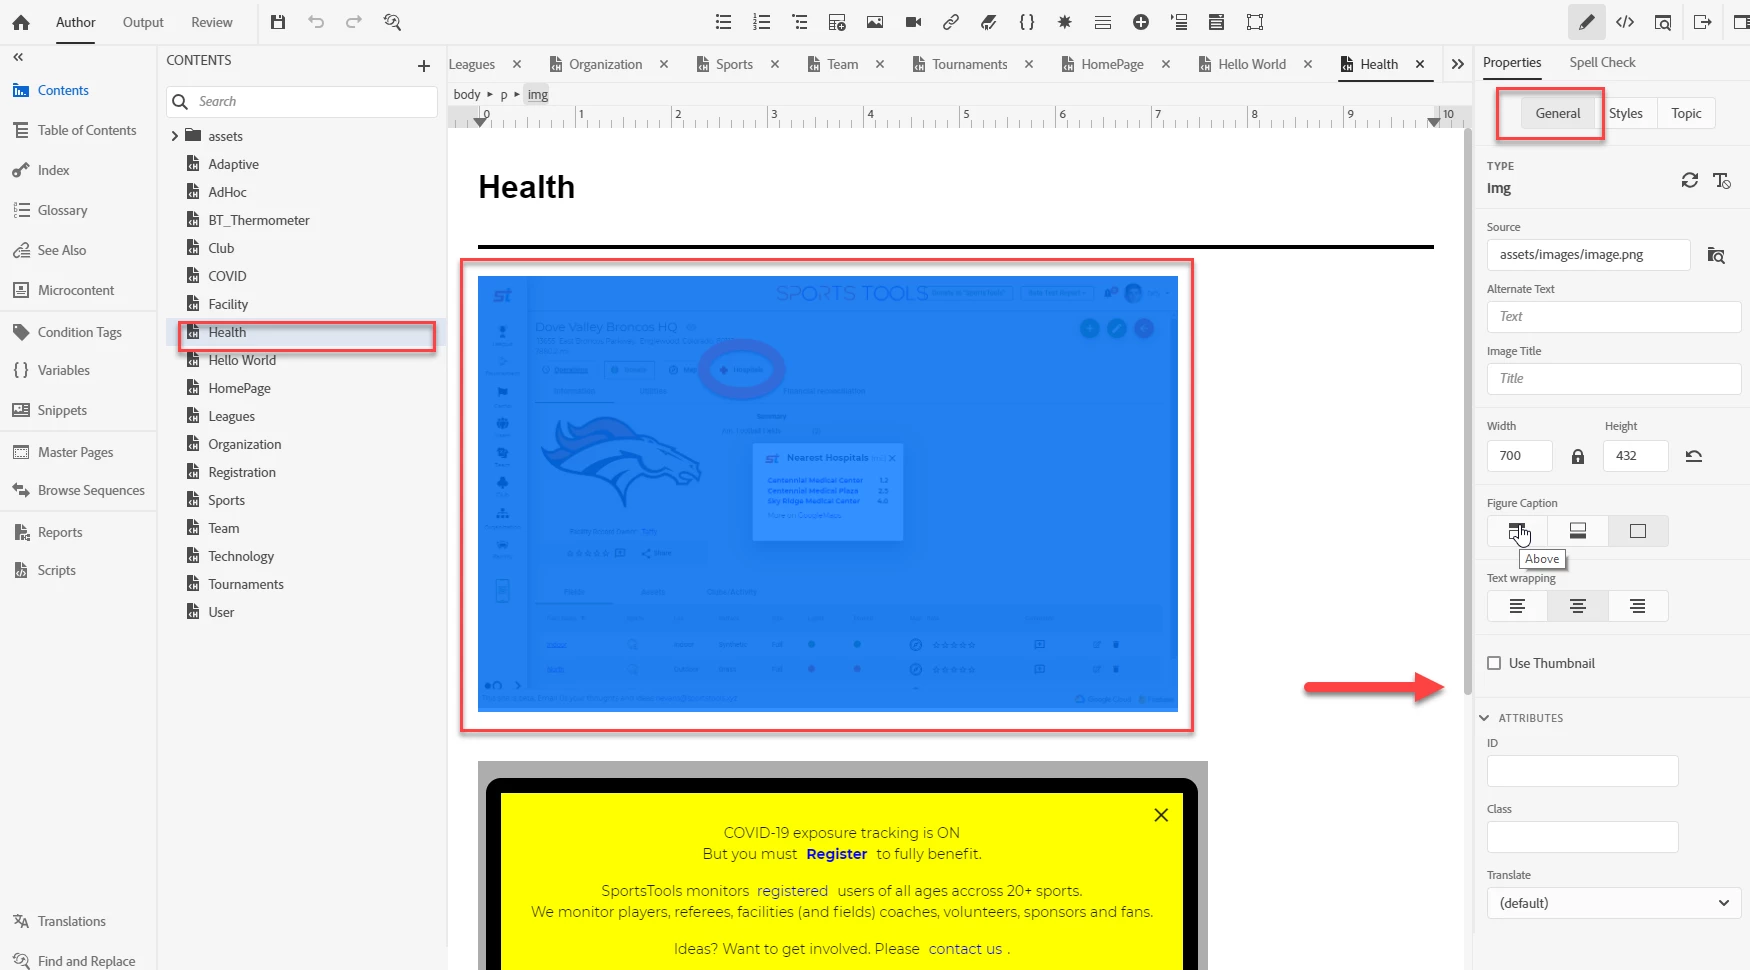Set text wrapping to right

coord(1638,606)
